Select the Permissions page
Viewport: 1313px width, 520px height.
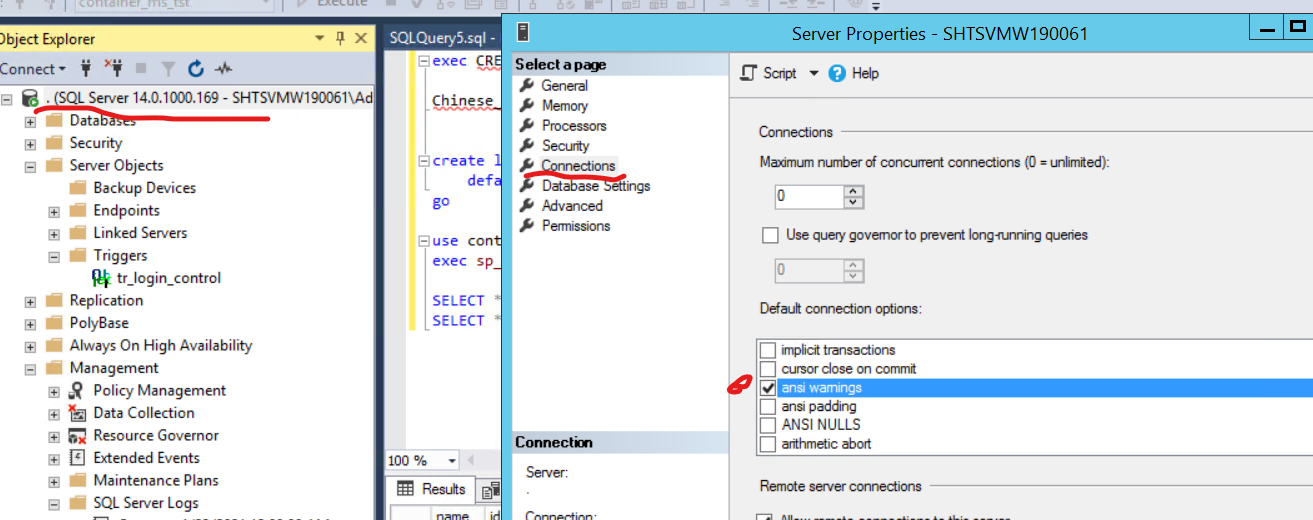pyautogui.click(x=576, y=226)
